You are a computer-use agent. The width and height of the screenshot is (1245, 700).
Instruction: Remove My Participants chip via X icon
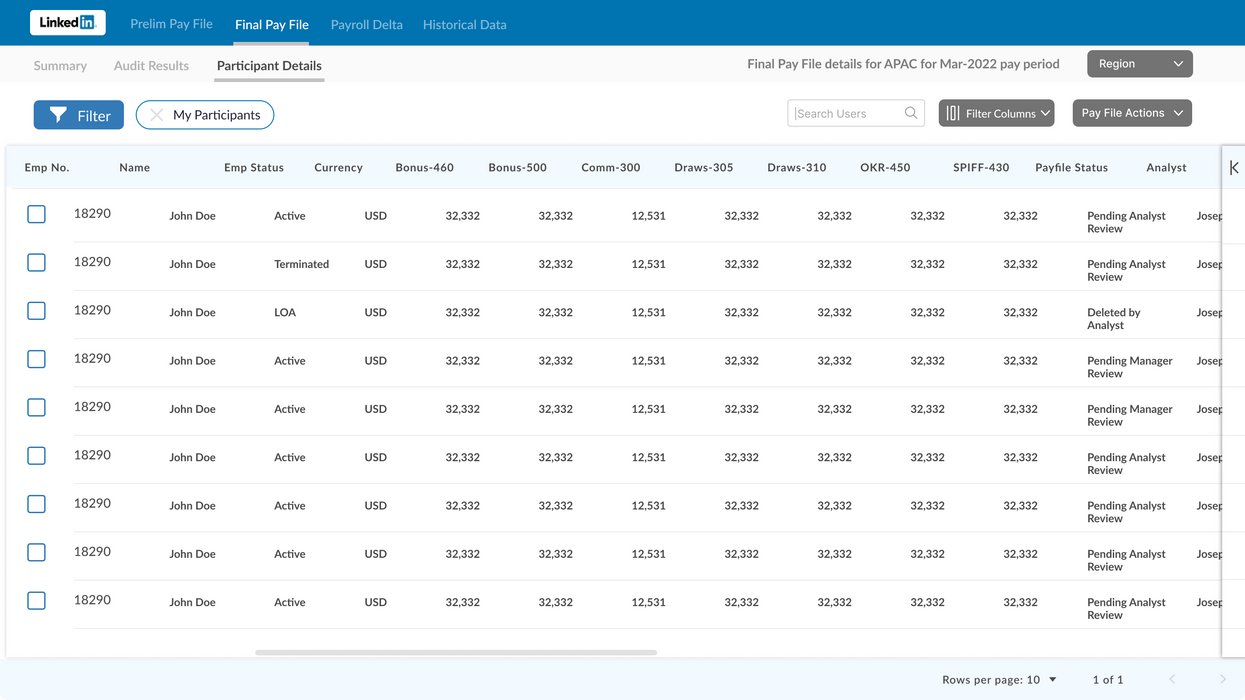pos(156,115)
